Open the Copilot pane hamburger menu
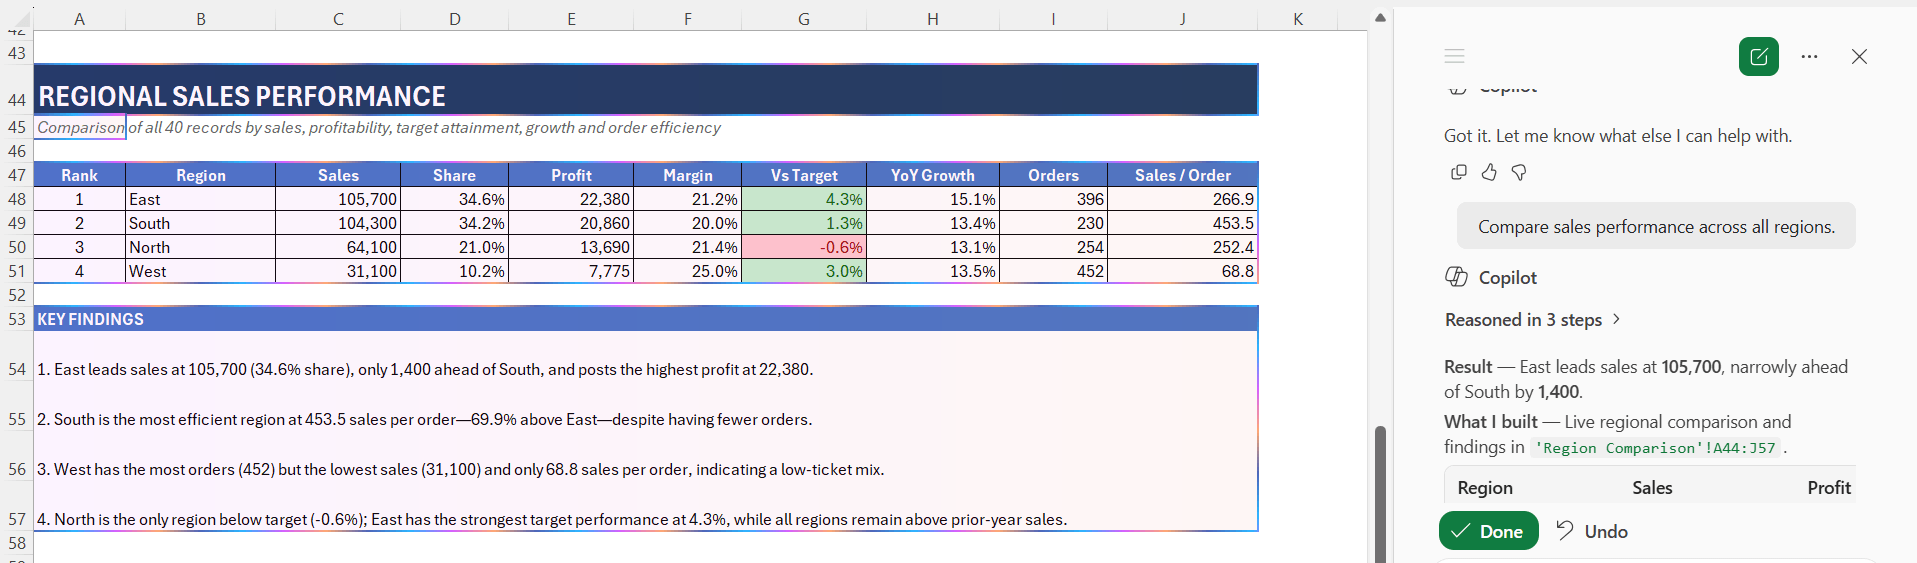The image size is (1917, 563). tap(1454, 56)
